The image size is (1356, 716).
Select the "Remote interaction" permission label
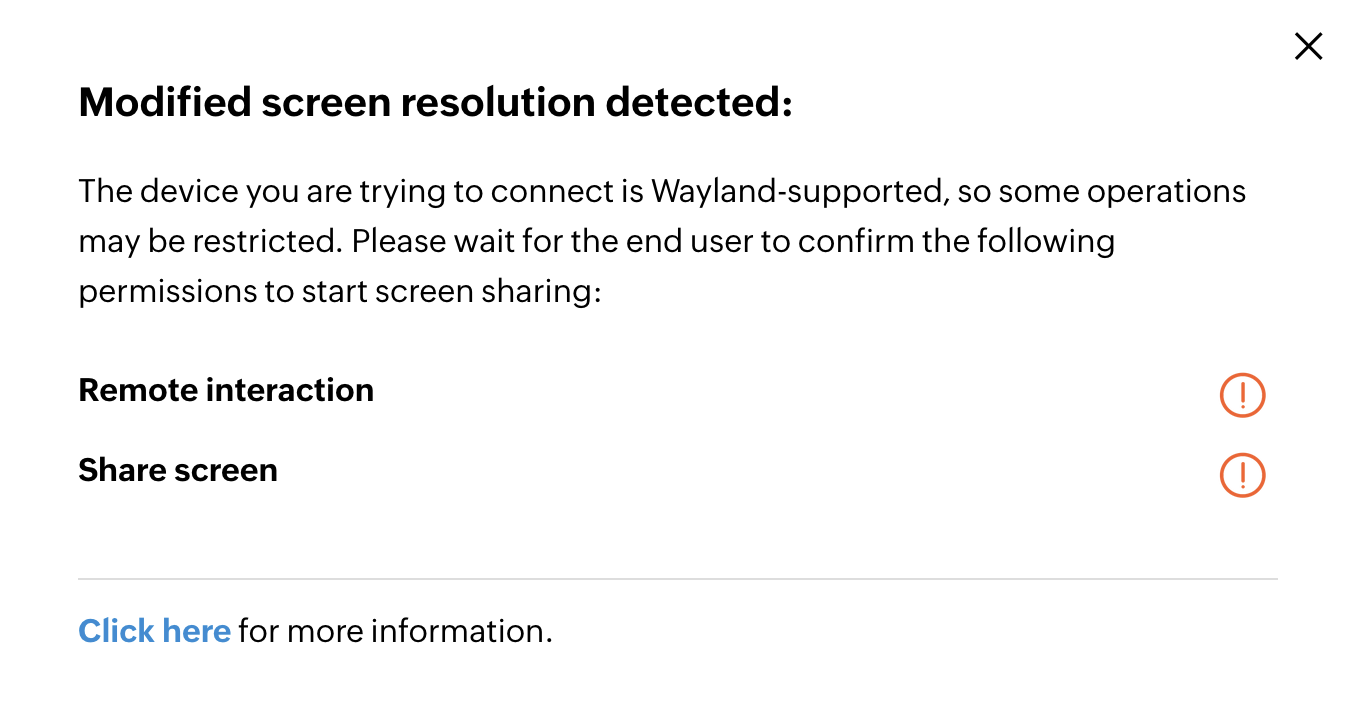[x=226, y=390]
